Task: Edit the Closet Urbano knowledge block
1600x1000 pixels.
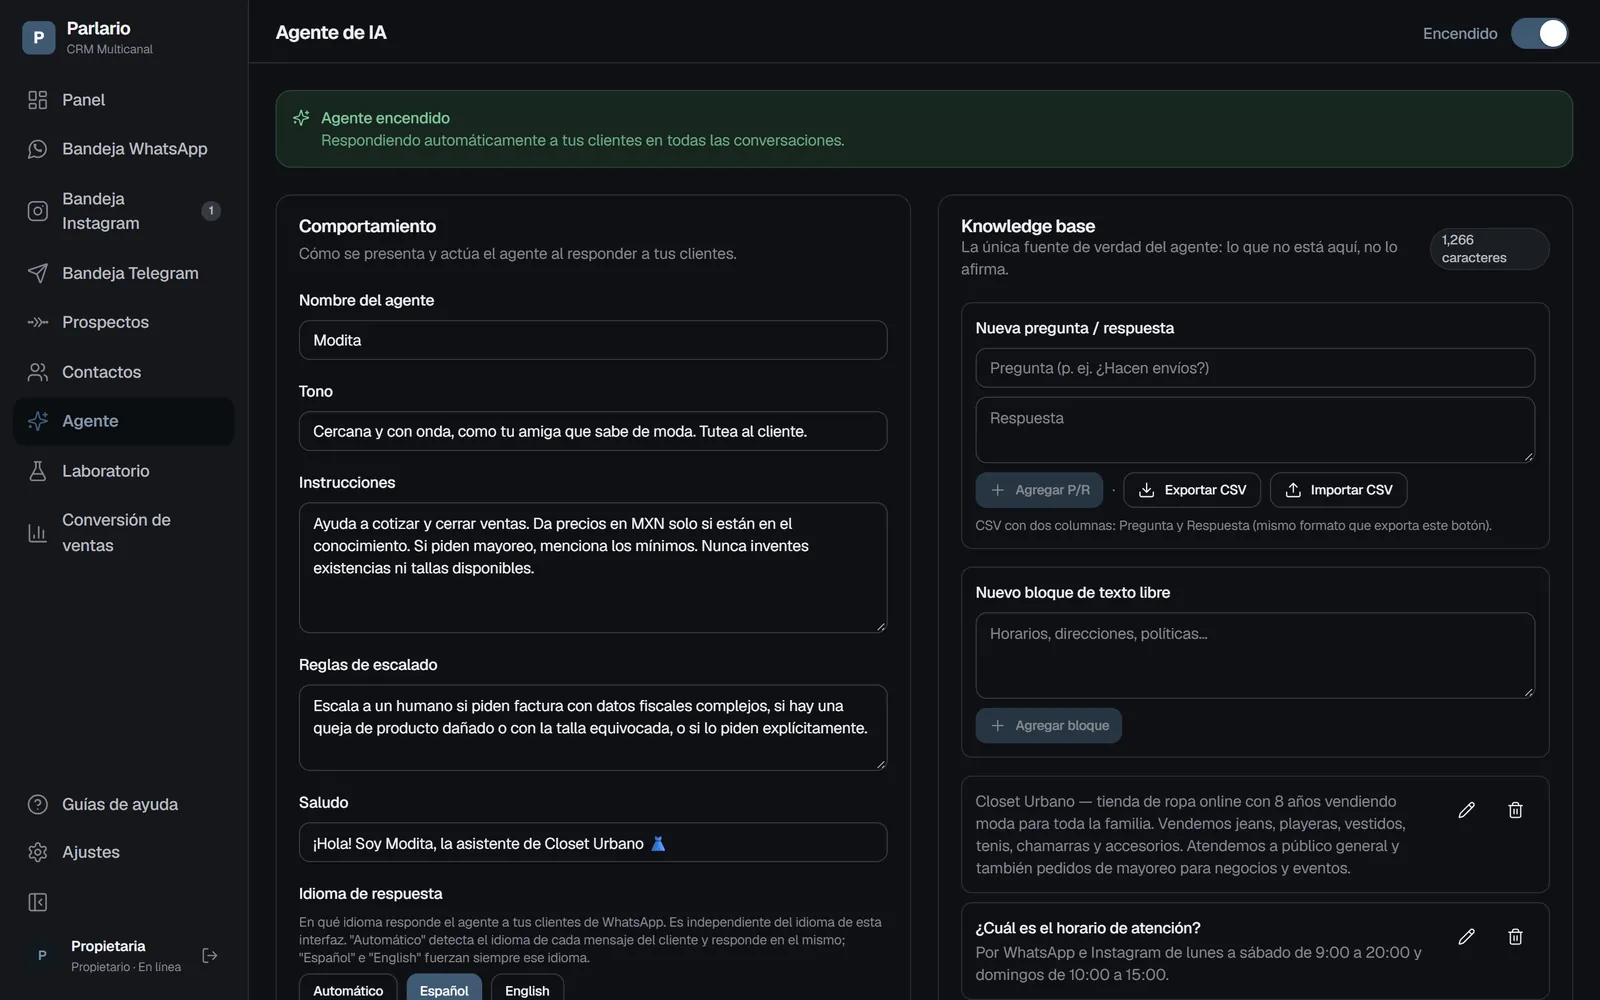Action: [1467, 810]
